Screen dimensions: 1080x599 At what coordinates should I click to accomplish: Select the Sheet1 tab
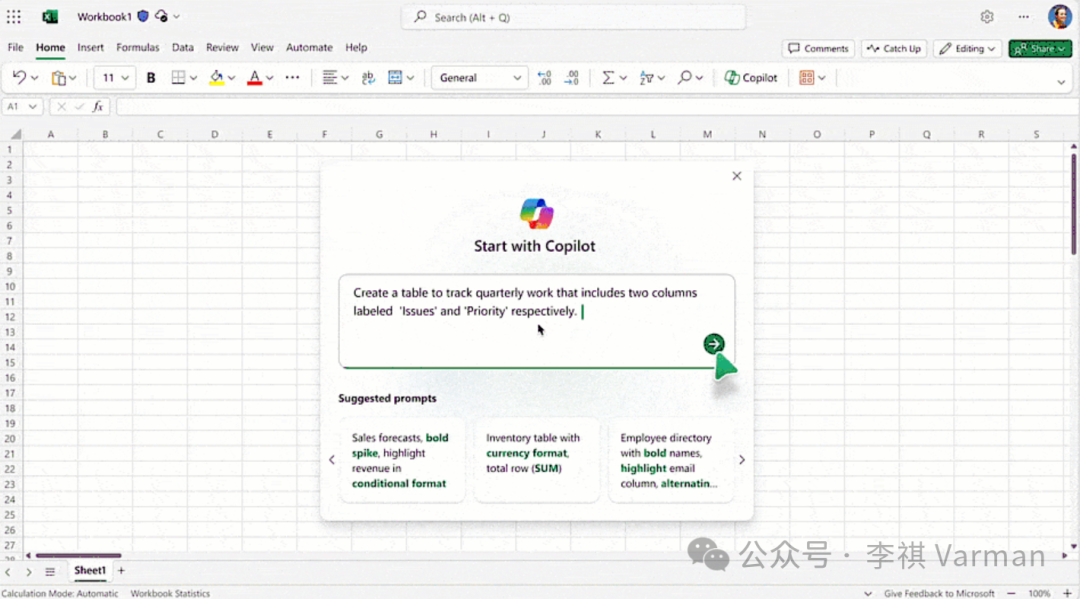(90, 570)
